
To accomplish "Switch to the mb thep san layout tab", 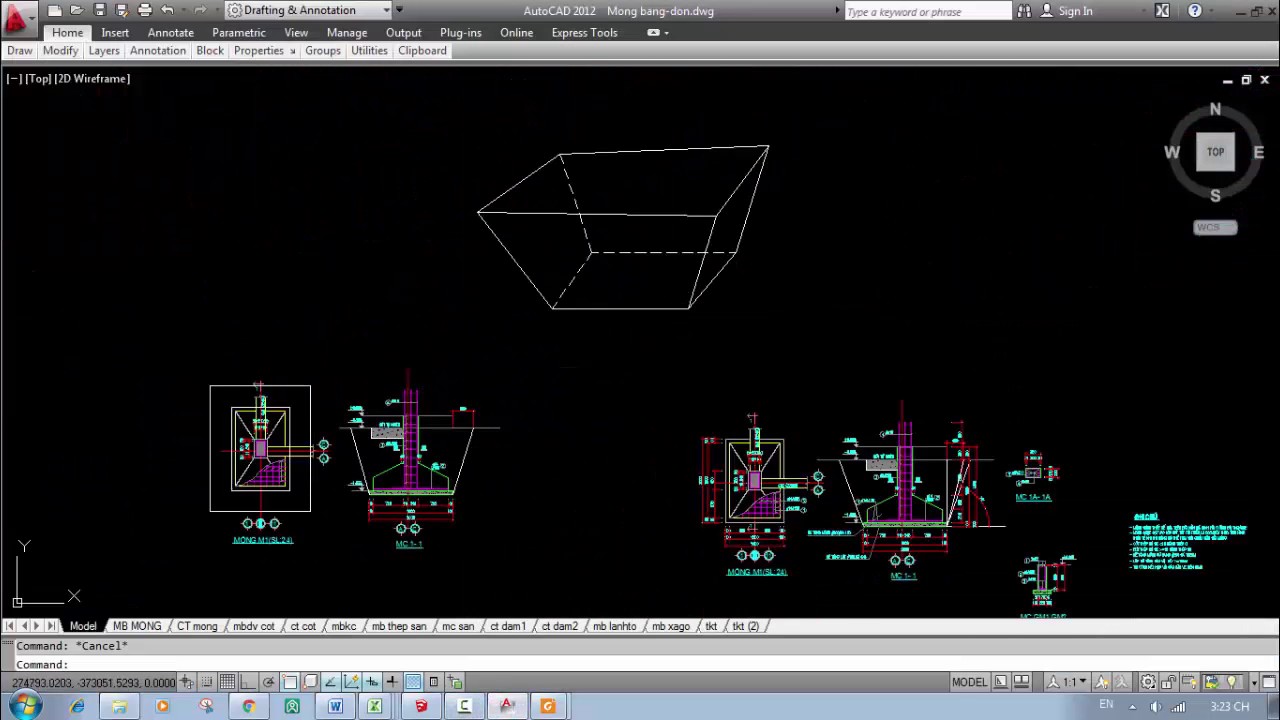I will (x=399, y=626).
